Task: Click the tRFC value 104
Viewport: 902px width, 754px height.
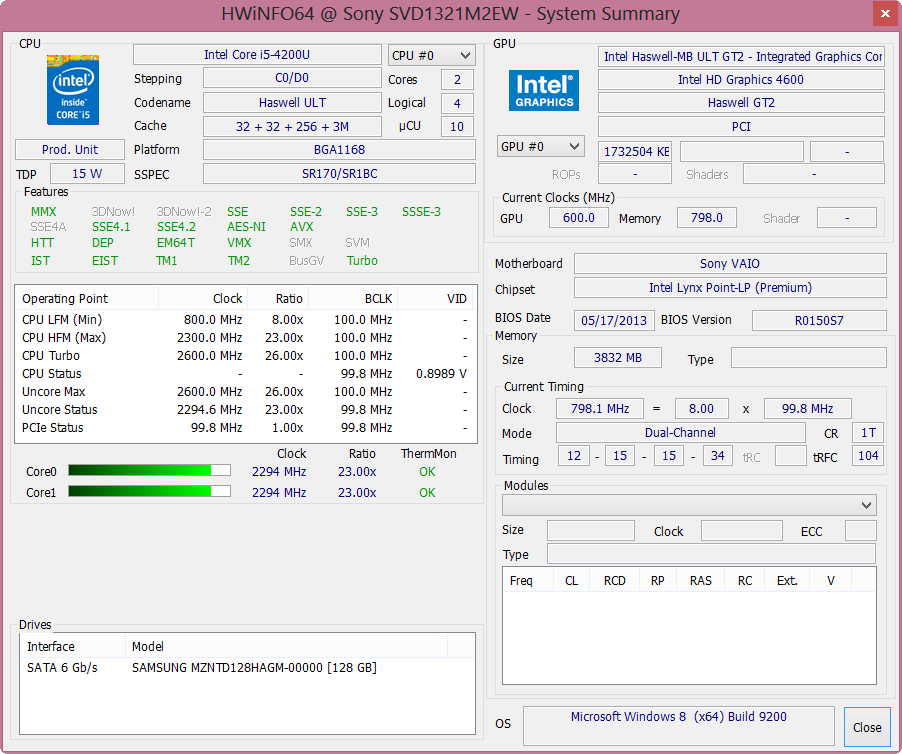Action: click(x=868, y=456)
